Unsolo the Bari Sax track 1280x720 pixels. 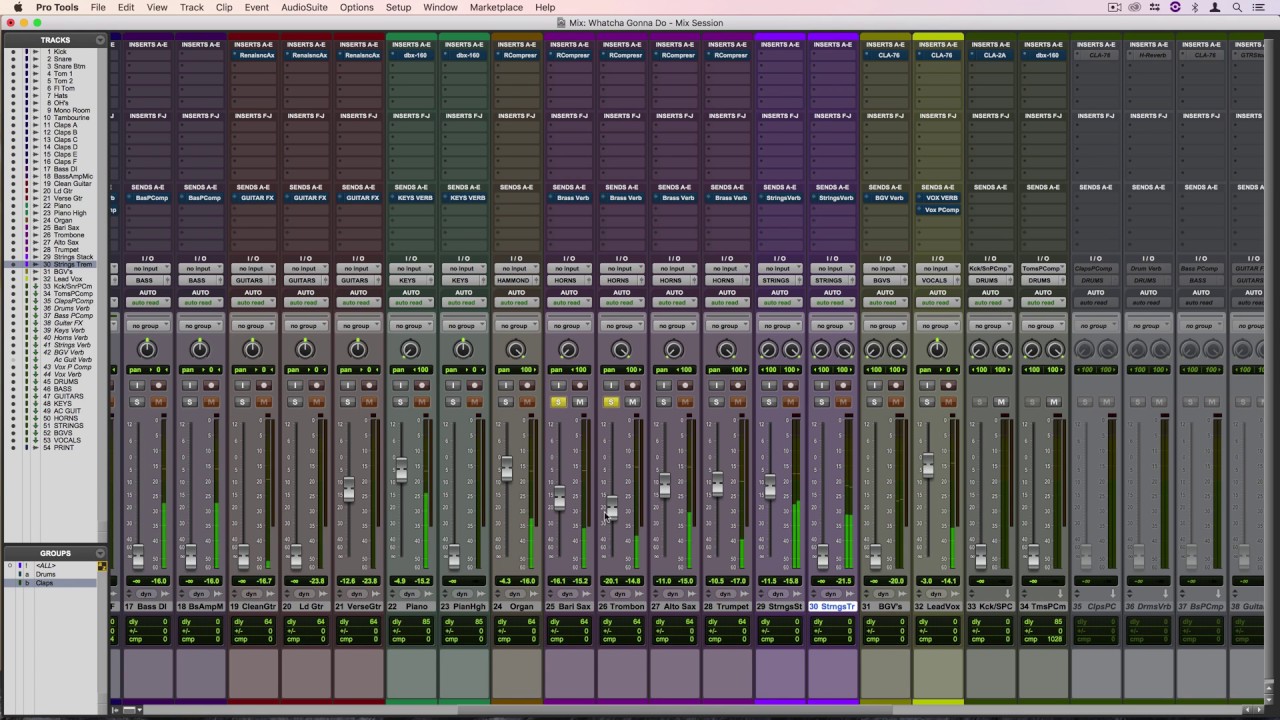click(x=558, y=402)
